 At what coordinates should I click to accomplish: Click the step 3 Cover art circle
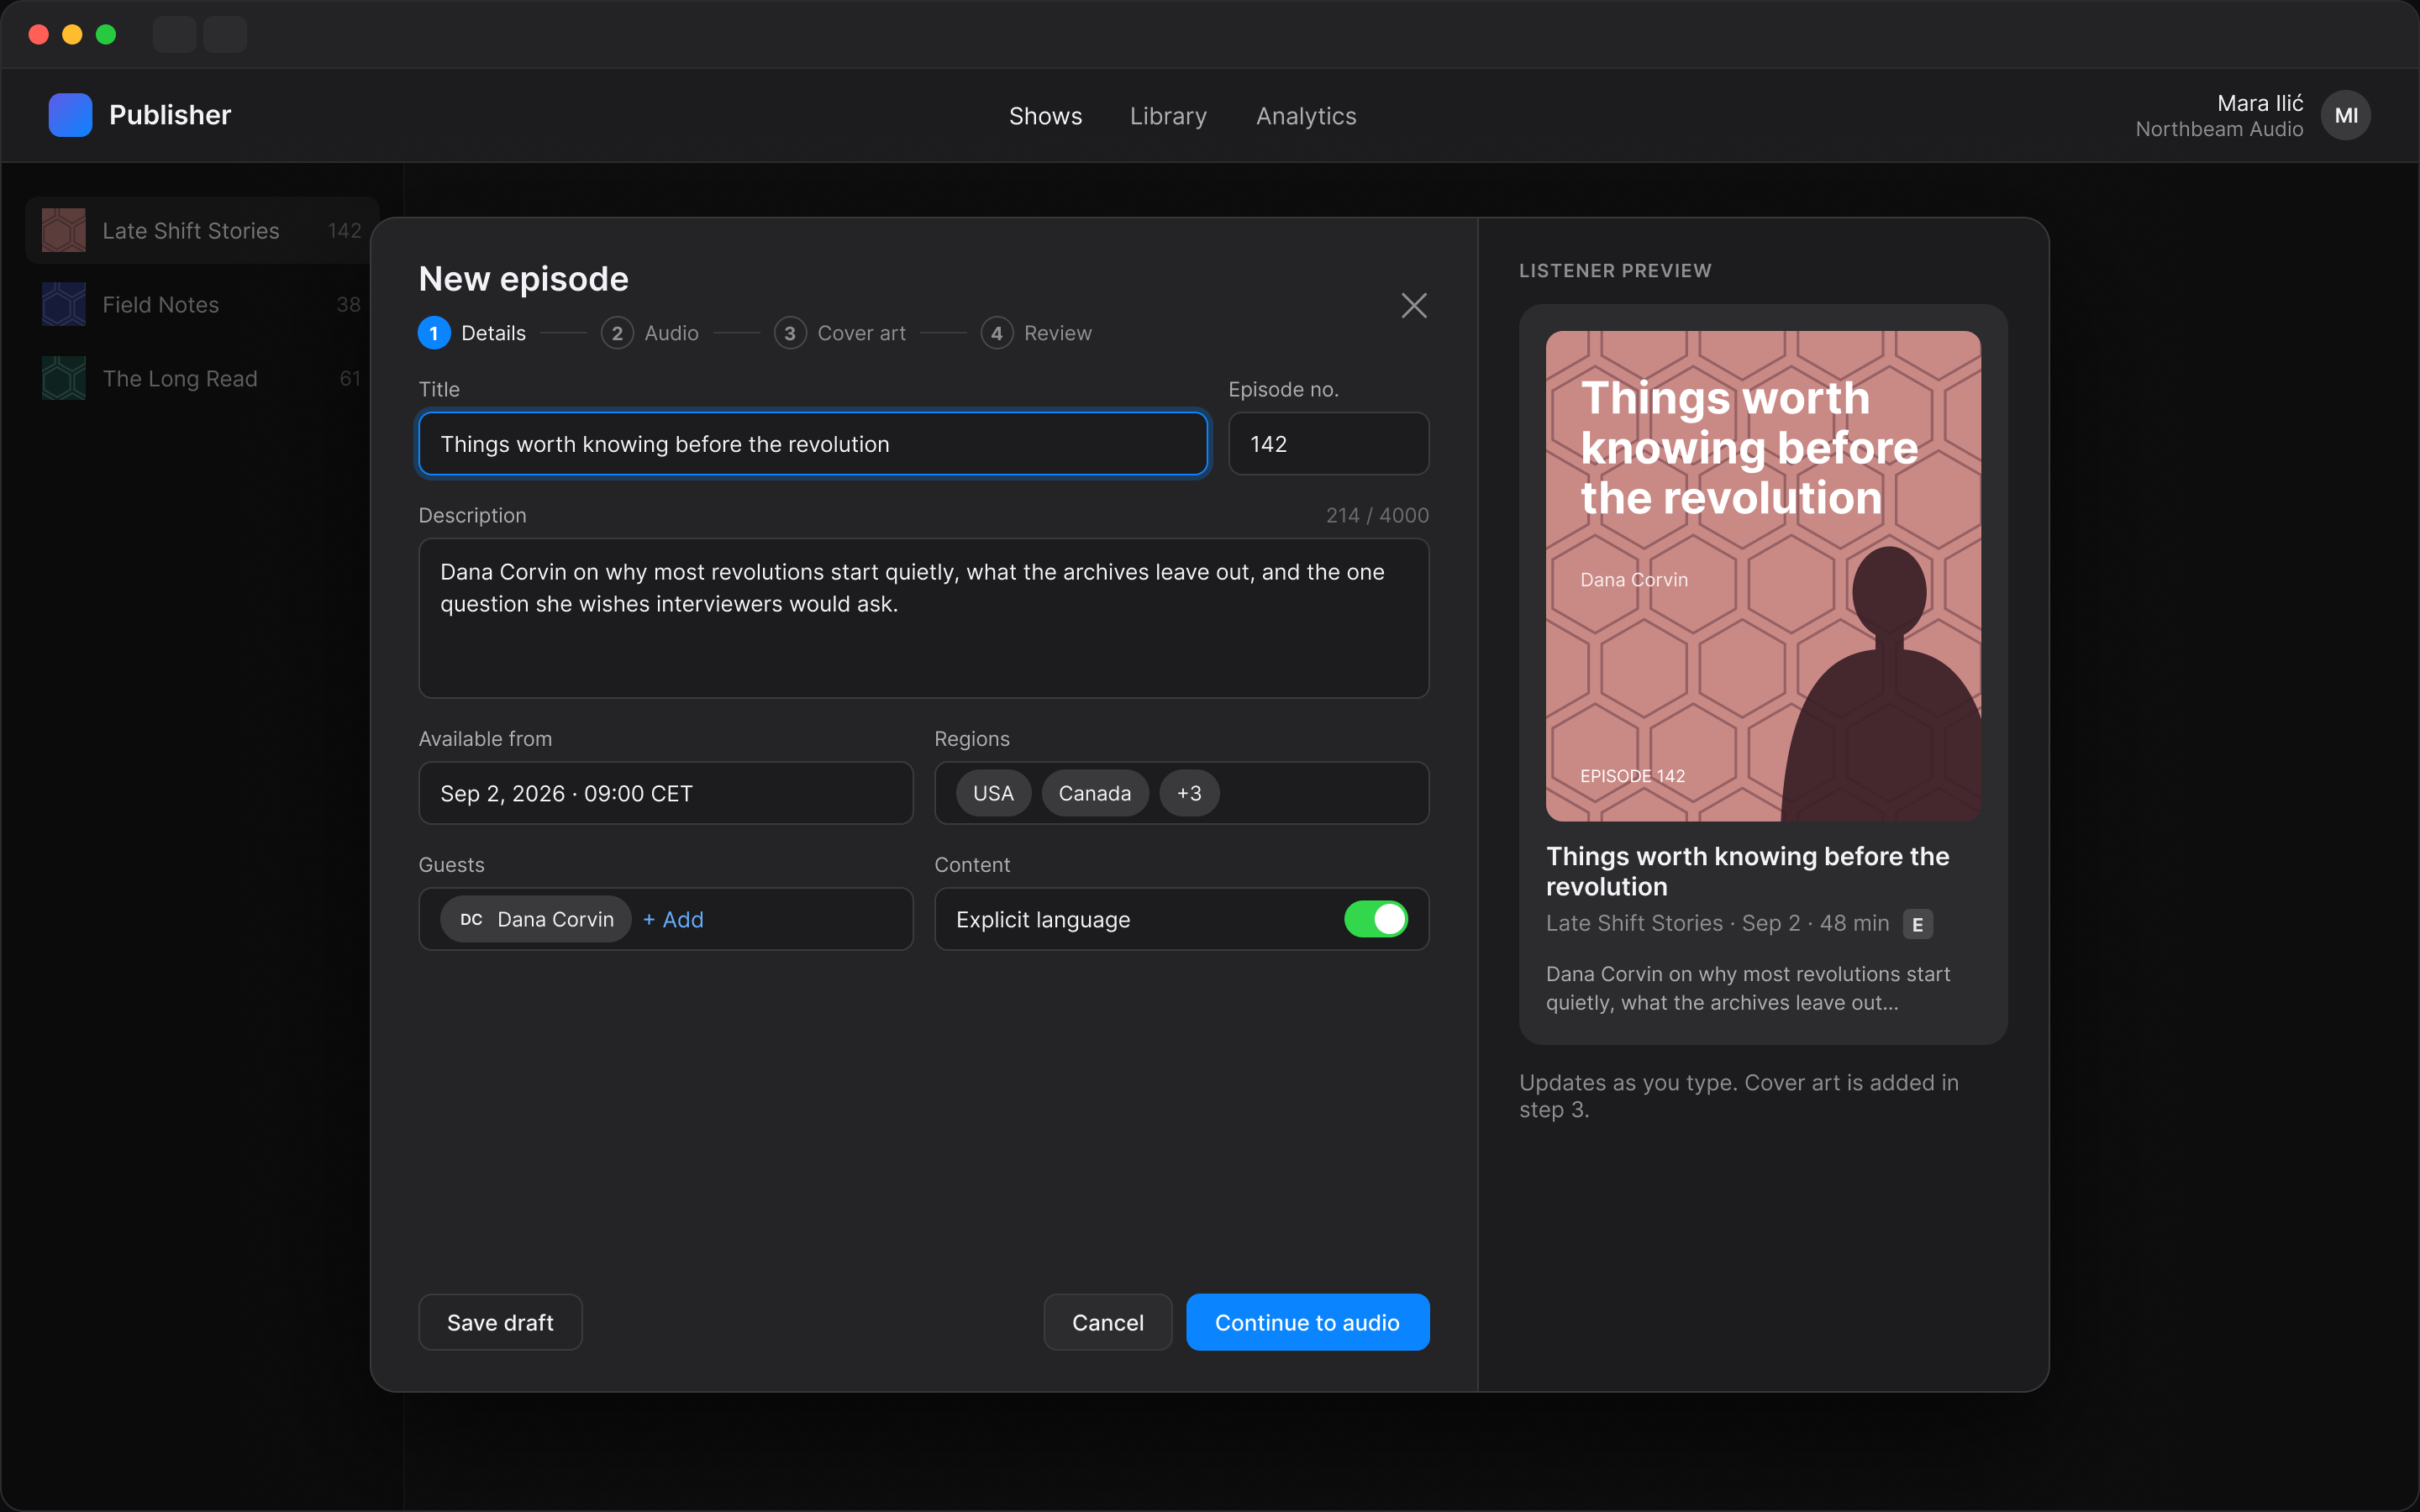click(790, 333)
